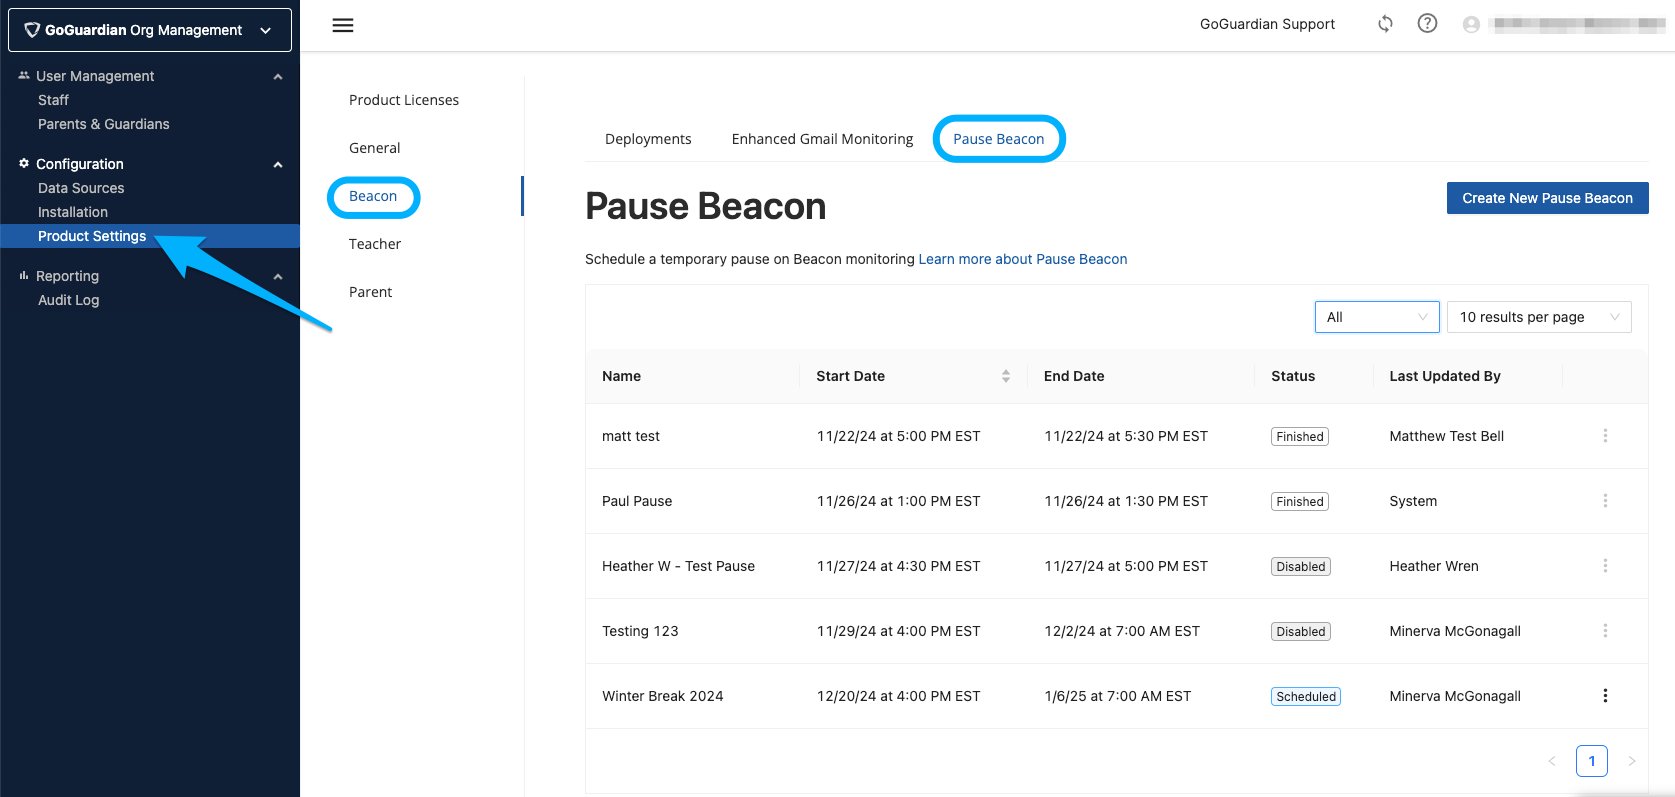The image size is (1675, 797).
Task: Click the Scheduled status badge
Action: (x=1306, y=697)
